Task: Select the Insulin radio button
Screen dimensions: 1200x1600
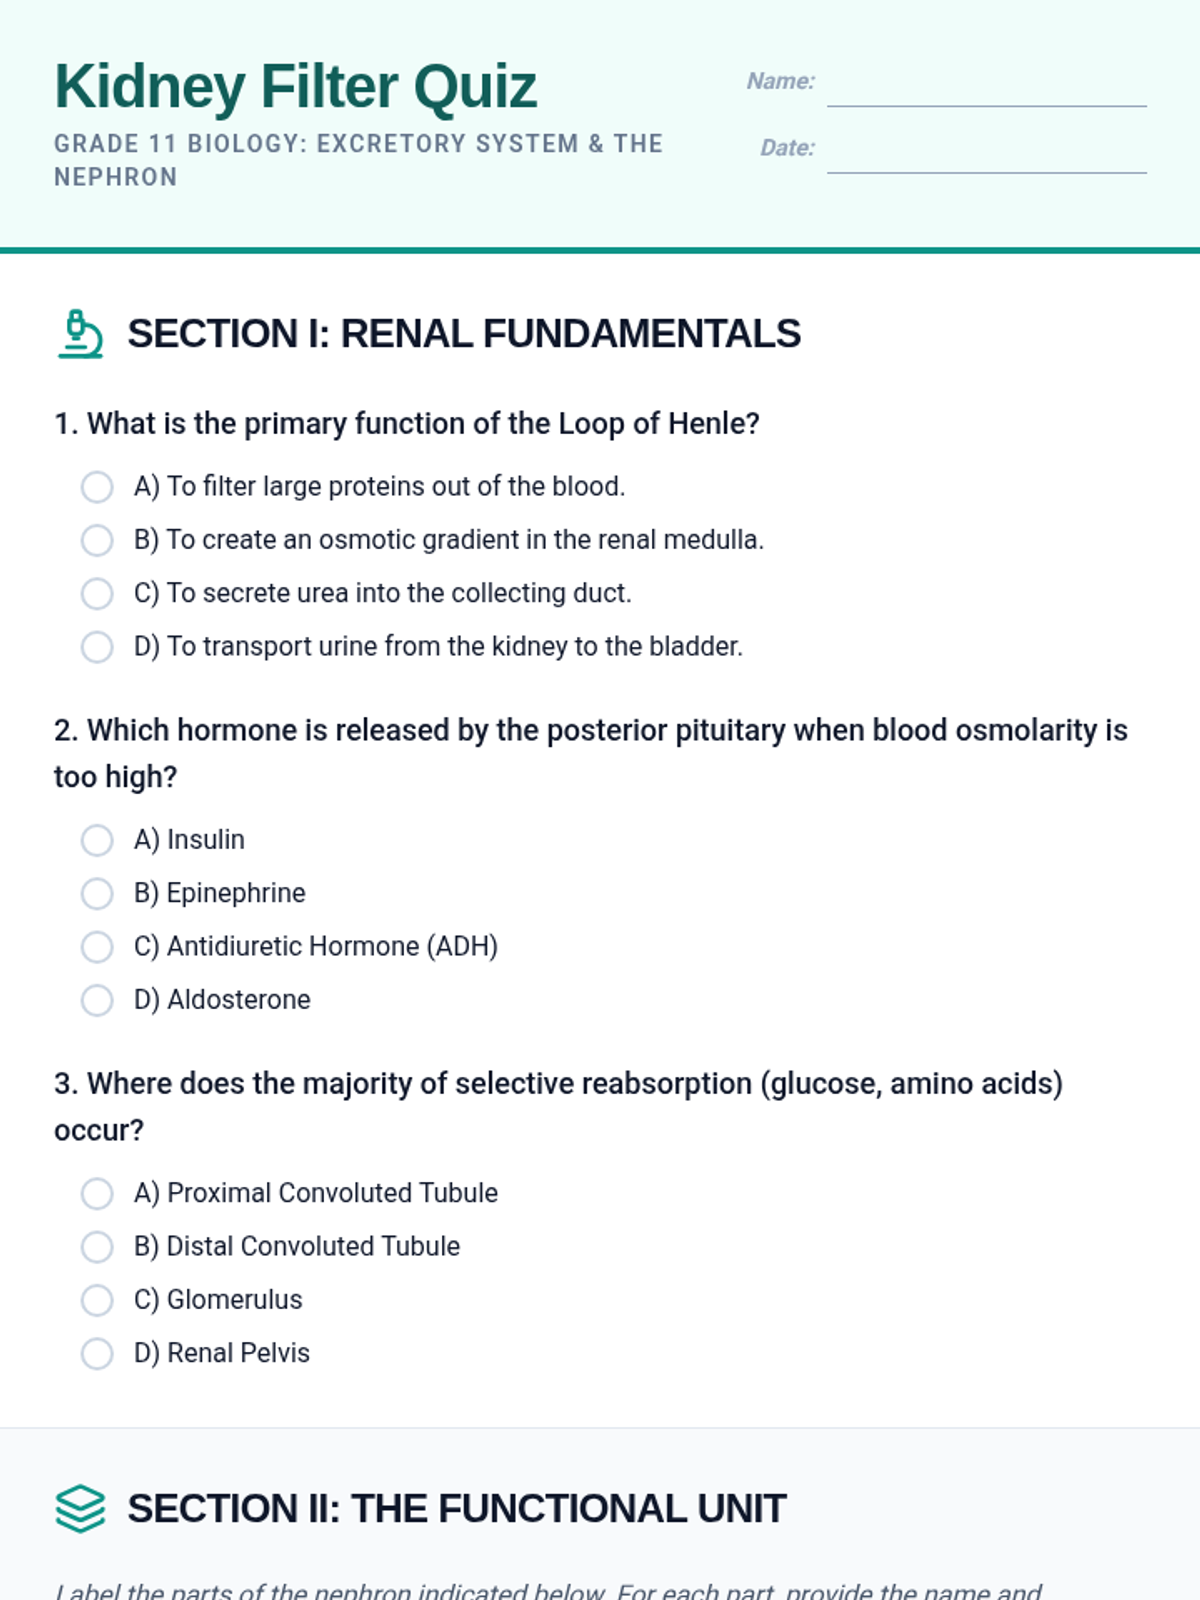Action: [x=97, y=840]
